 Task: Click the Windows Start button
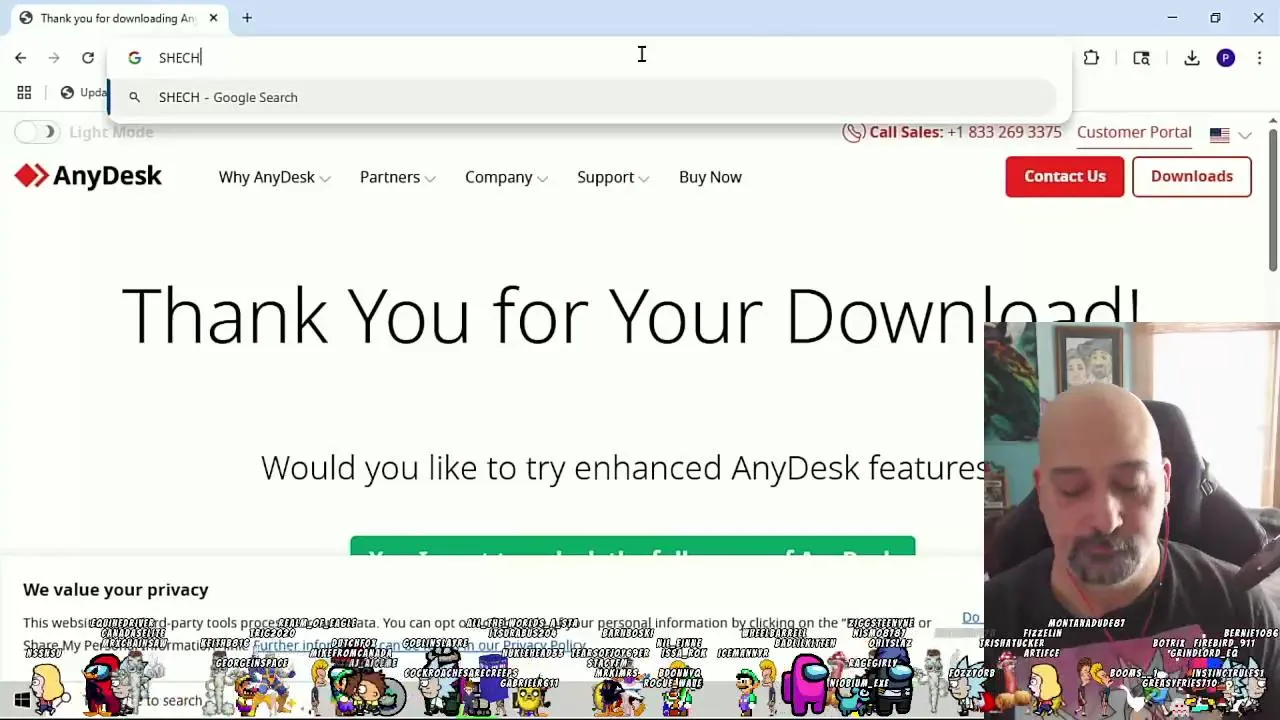22,700
